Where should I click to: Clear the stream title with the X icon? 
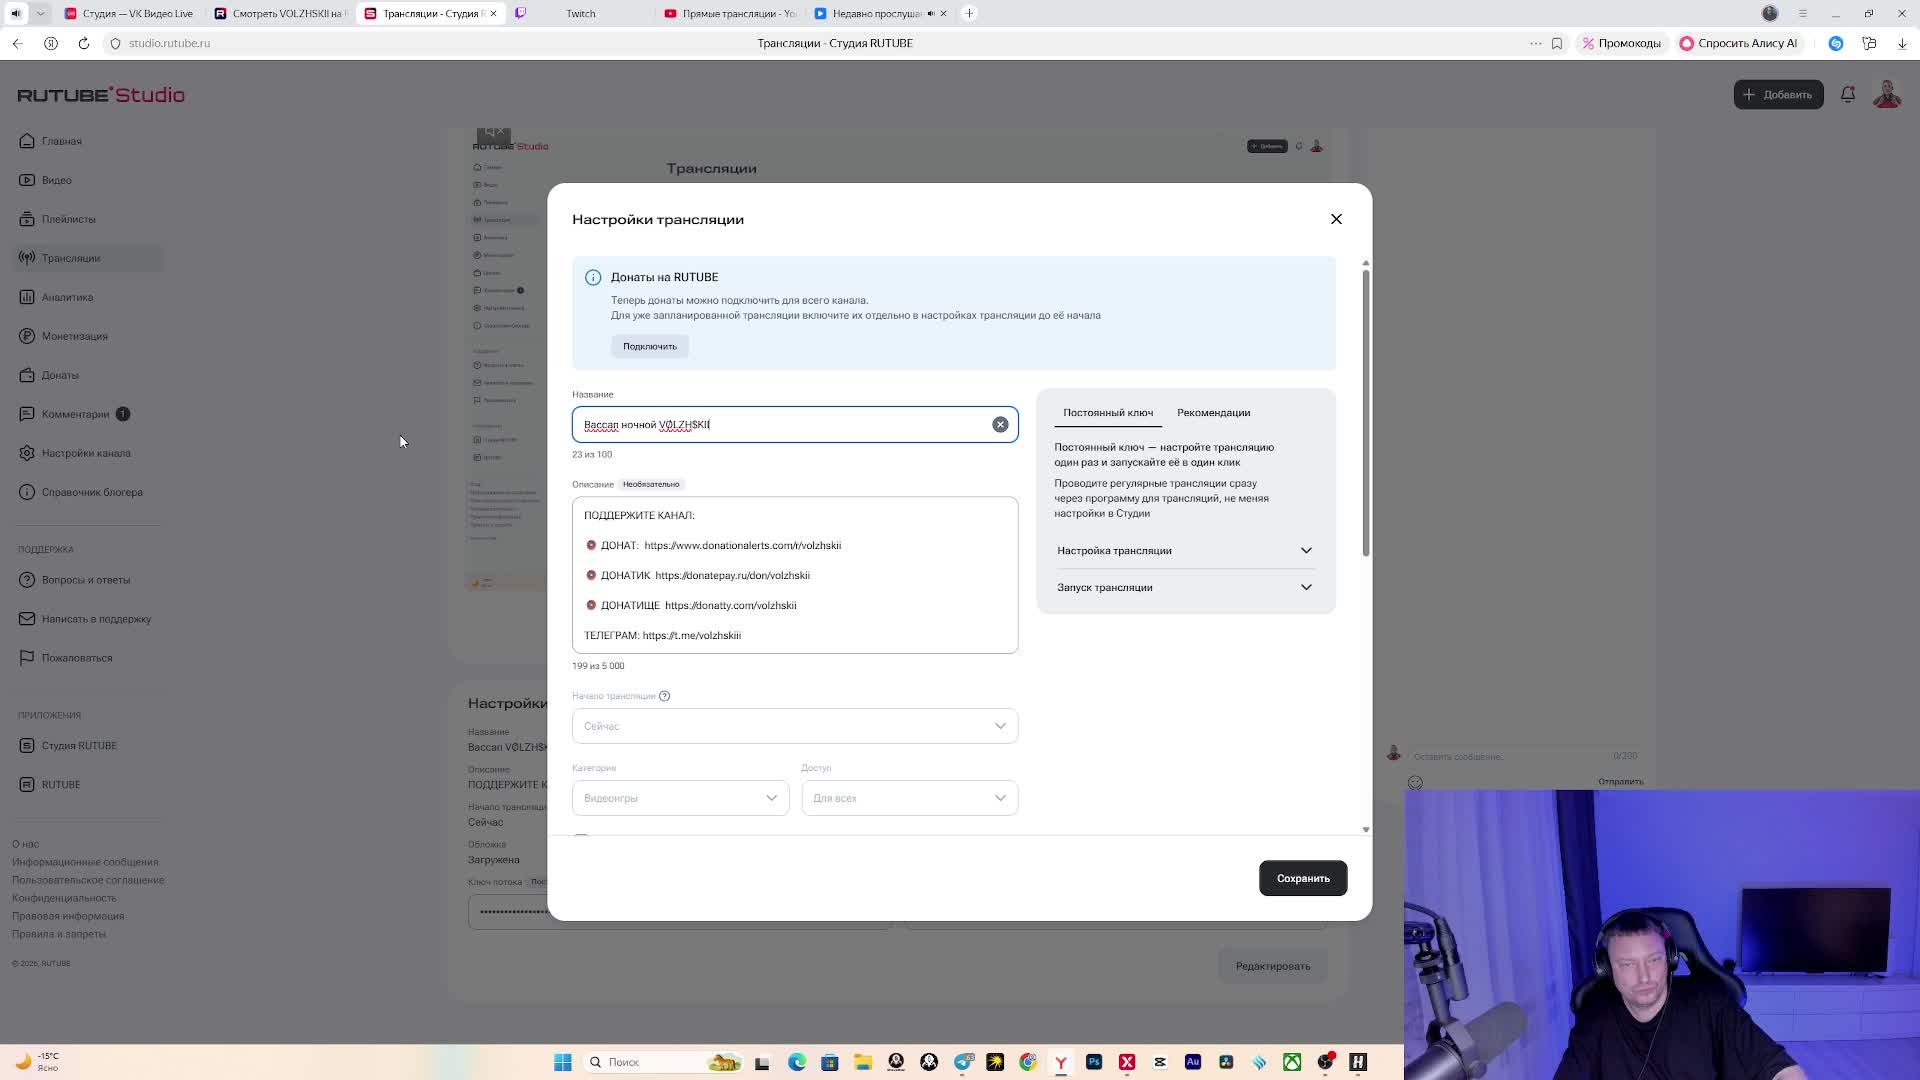click(1000, 424)
